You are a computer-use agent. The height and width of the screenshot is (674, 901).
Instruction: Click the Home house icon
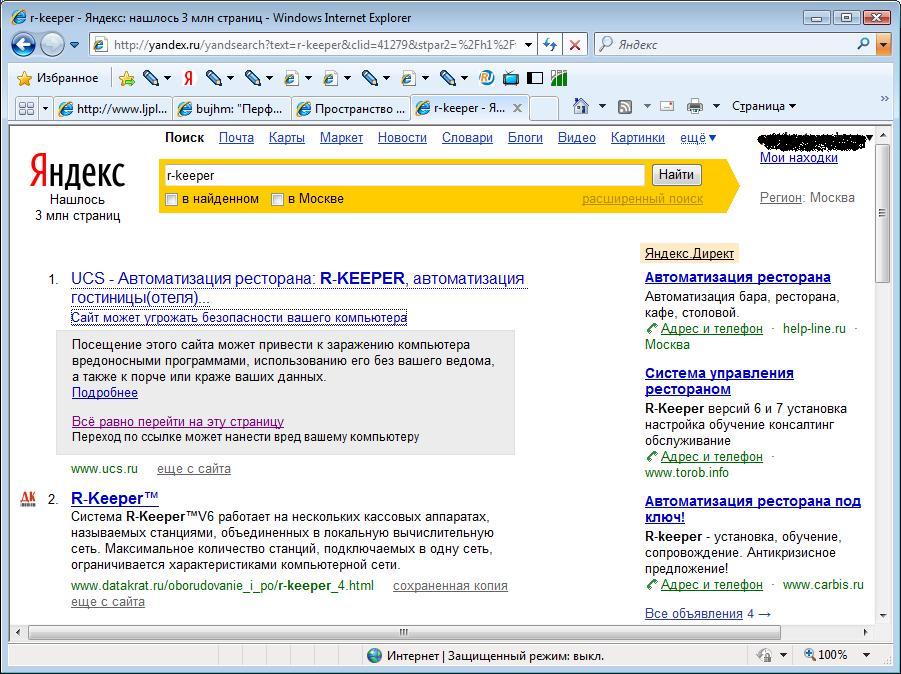(x=581, y=106)
